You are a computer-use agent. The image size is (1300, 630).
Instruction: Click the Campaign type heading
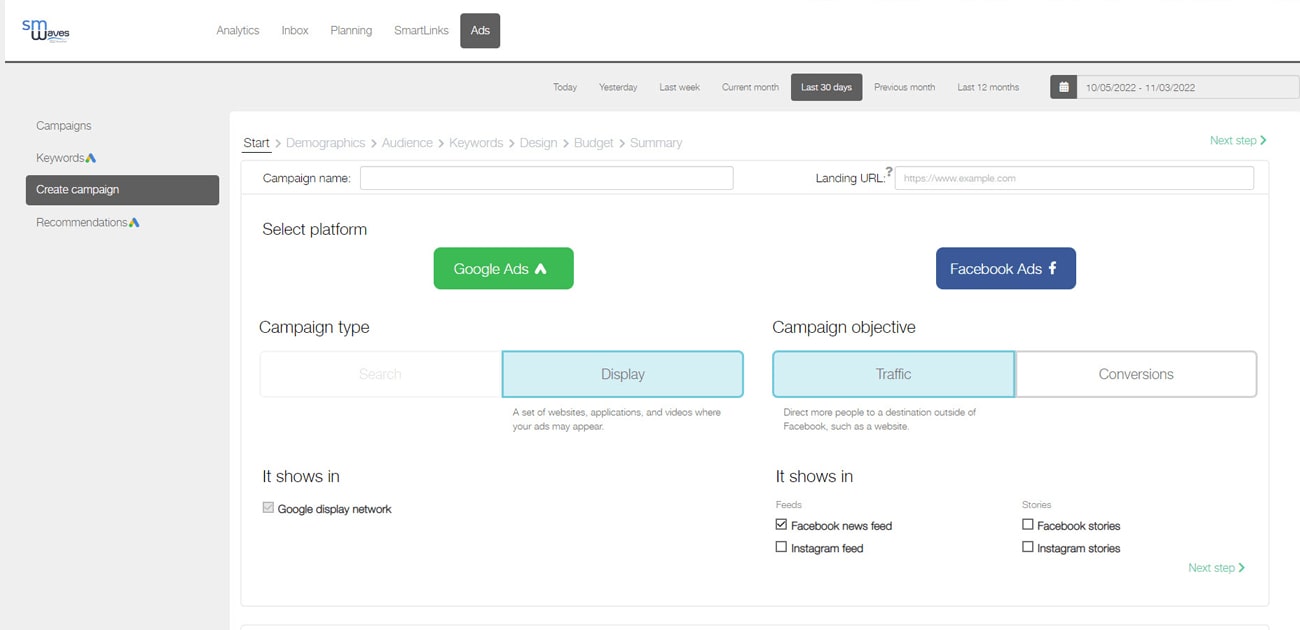click(x=314, y=327)
